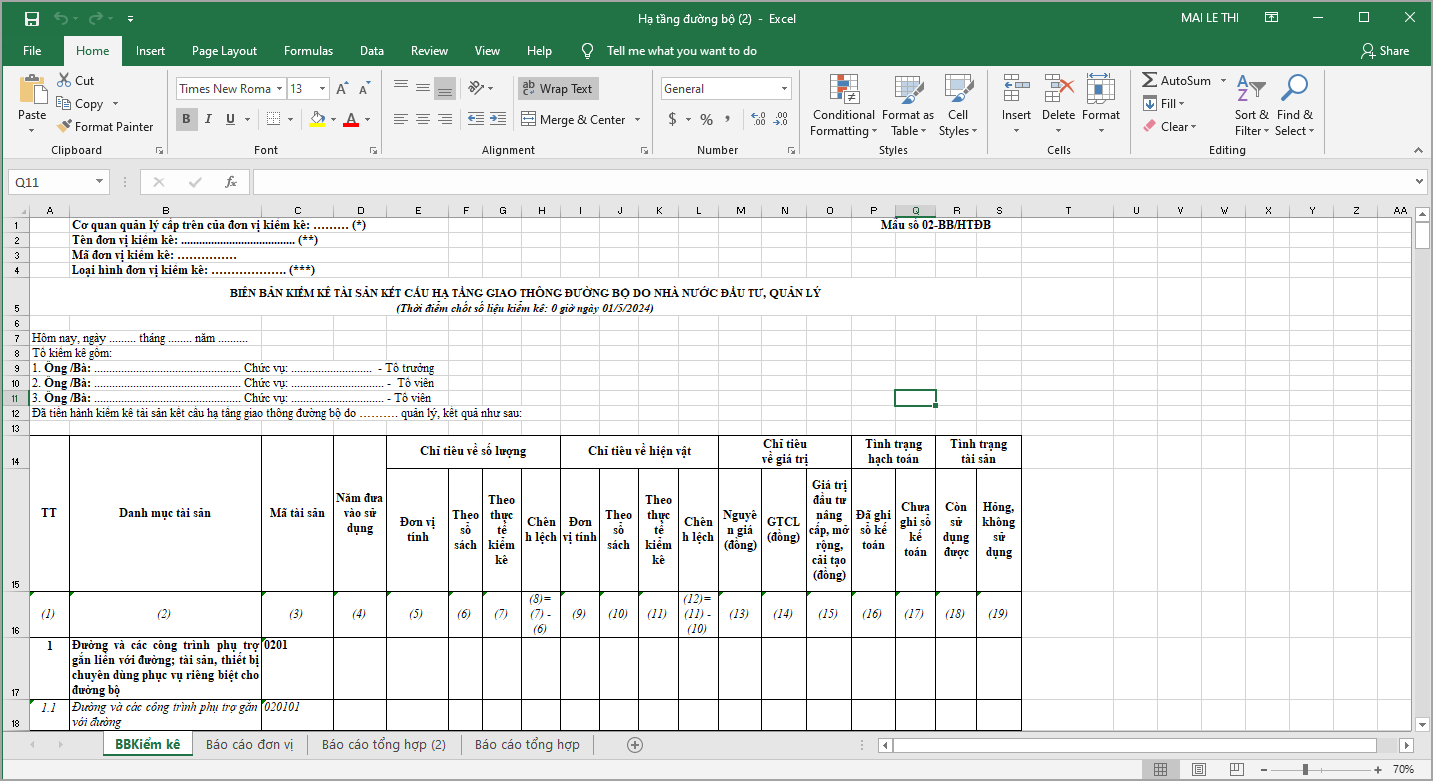Click the AutoSum button
Image resolution: width=1433 pixels, height=781 pixels.
(1176, 80)
